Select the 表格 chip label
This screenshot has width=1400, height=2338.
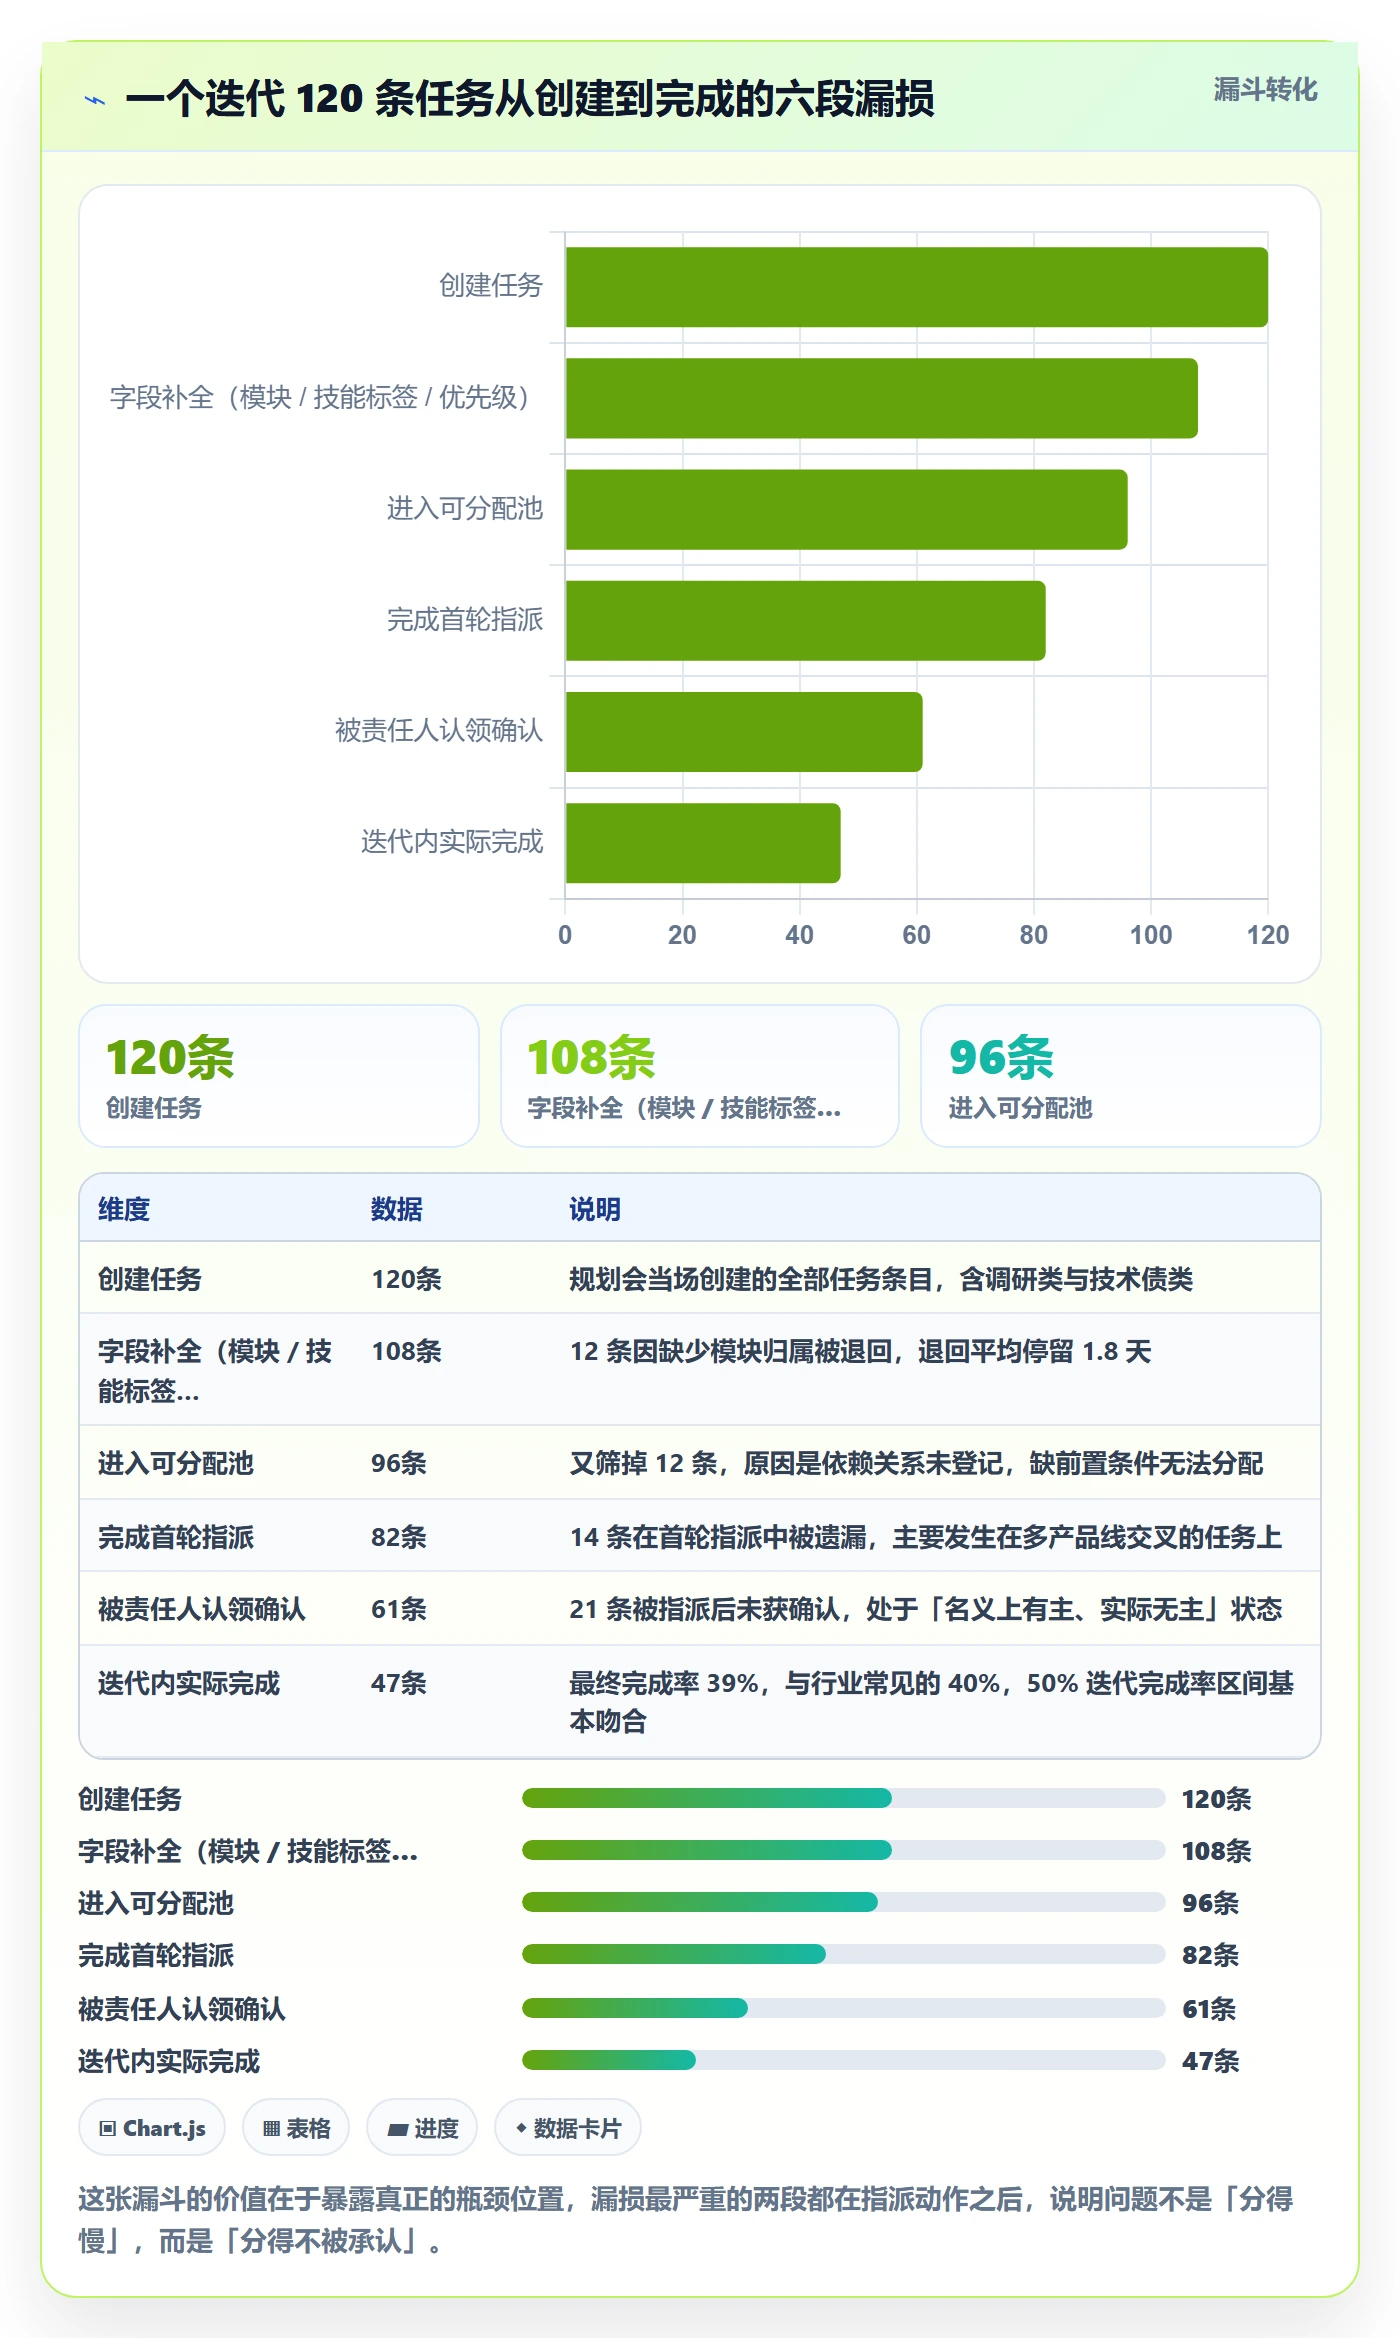coord(308,2128)
